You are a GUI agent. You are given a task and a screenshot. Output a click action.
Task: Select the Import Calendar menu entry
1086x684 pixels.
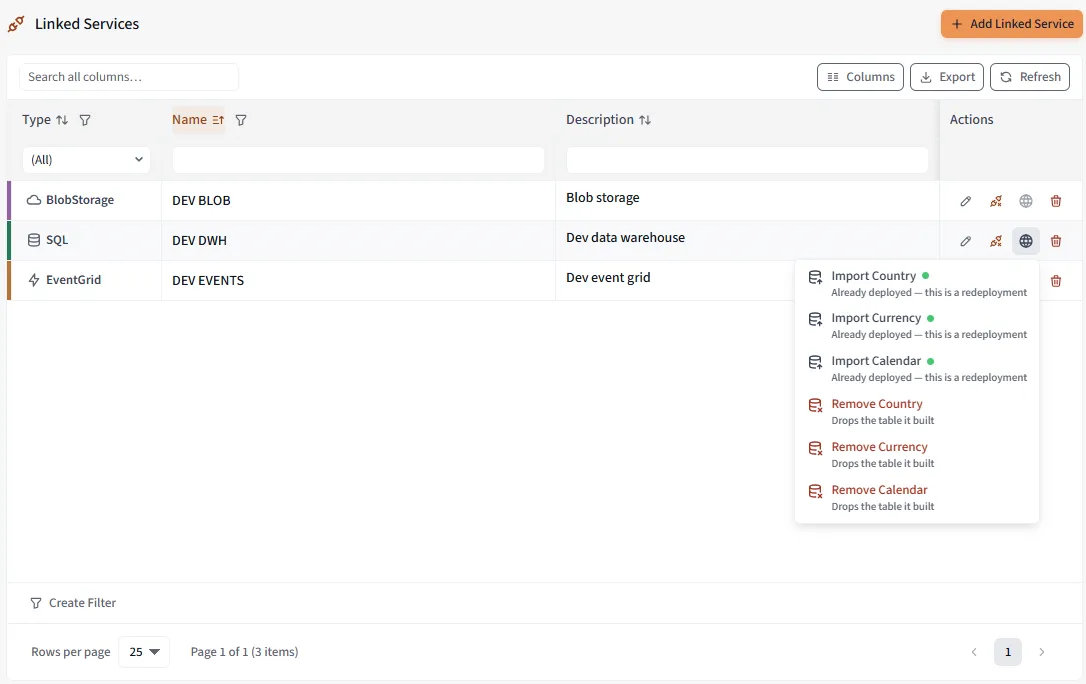point(917,369)
